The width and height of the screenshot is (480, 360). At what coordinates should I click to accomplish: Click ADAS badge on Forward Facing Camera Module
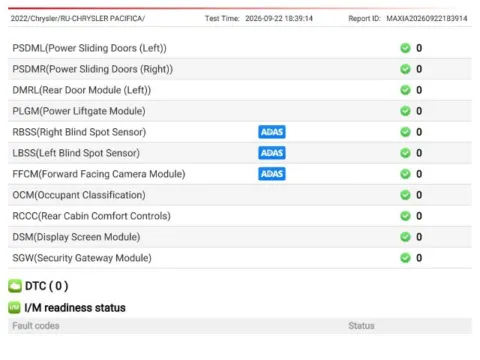[x=272, y=174]
